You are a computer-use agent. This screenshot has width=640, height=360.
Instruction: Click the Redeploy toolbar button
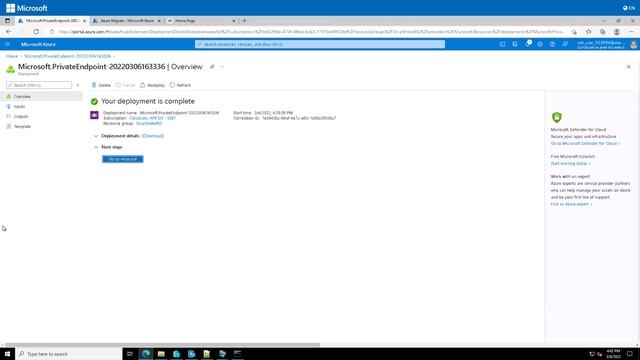[x=152, y=85]
